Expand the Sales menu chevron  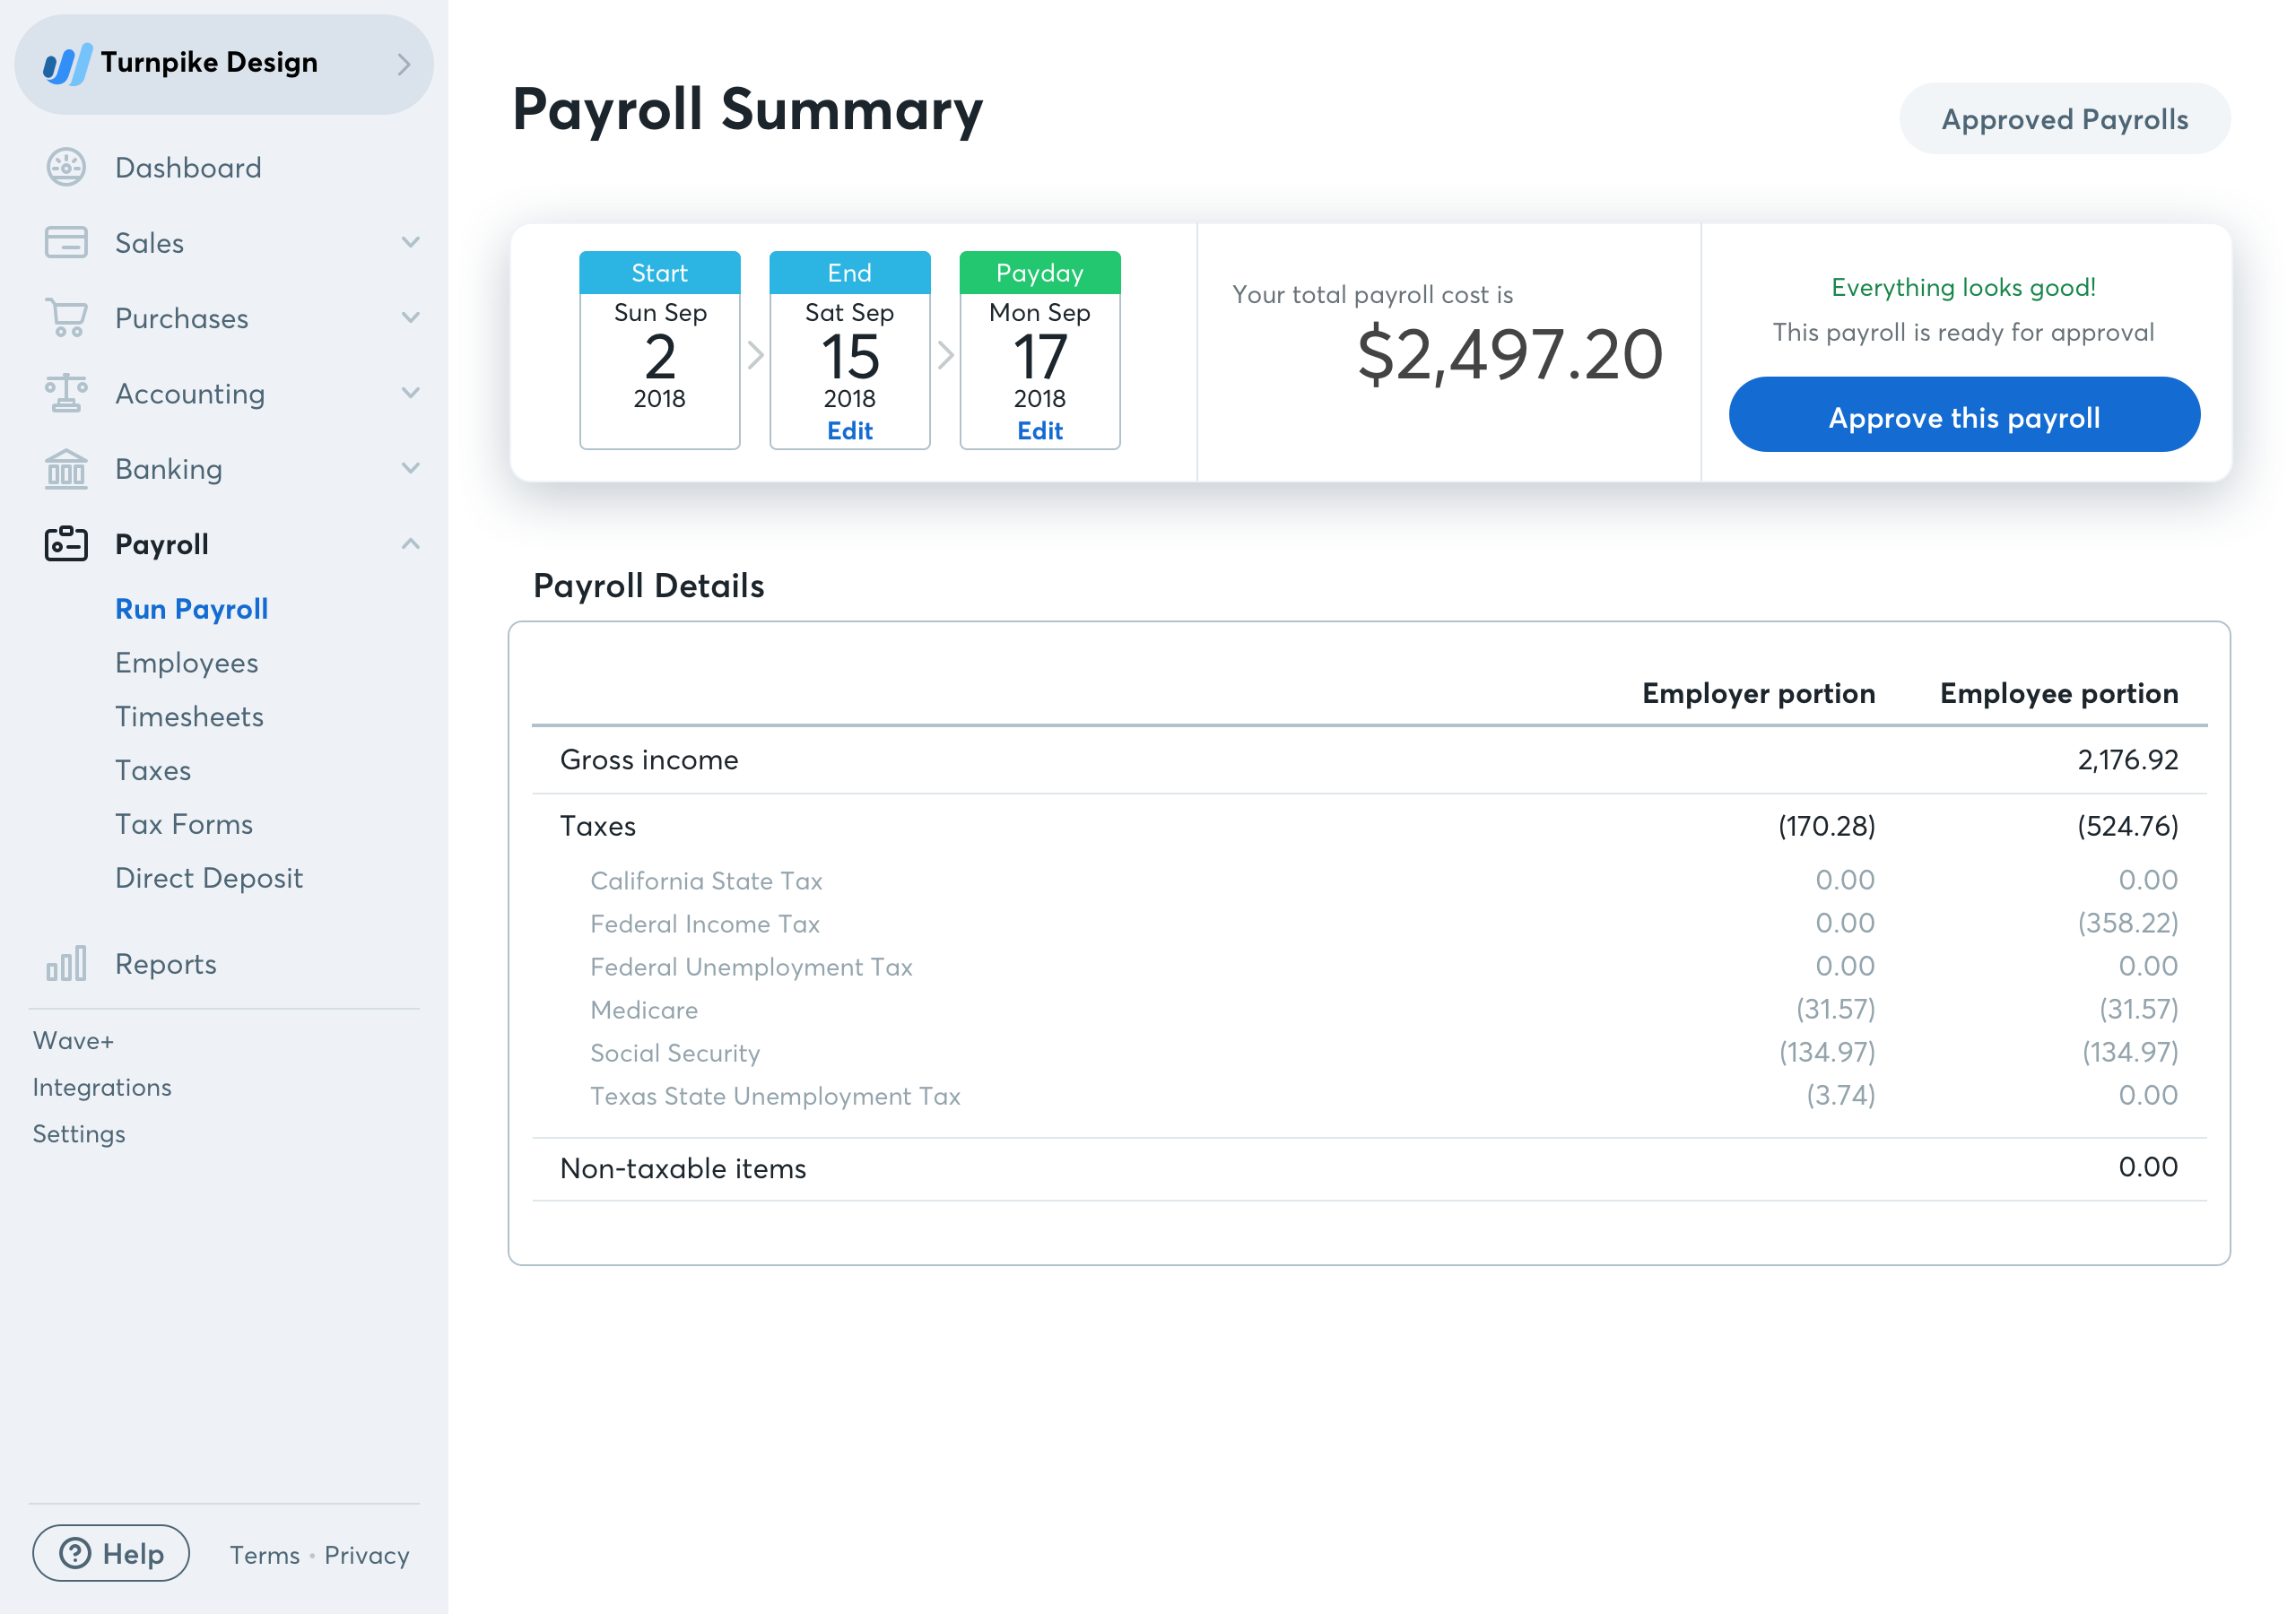pos(410,243)
